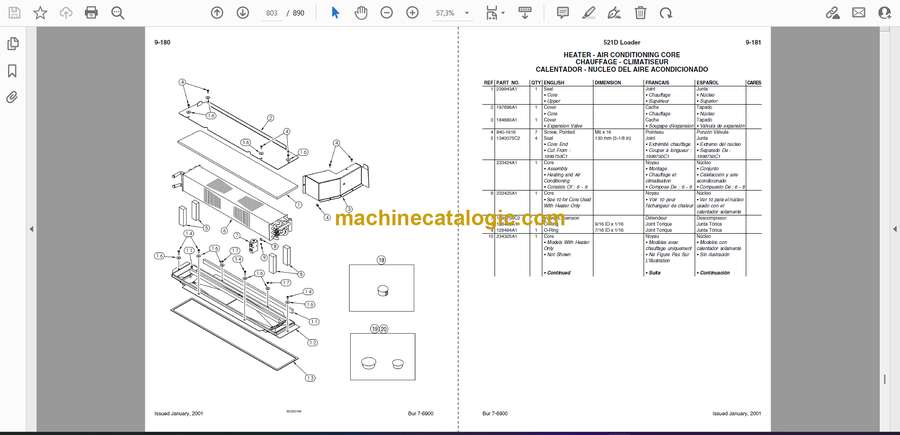This screenshot has width=900, height=435.
Task: Click 'Bur 7-6900' footer on right page
Action: 495,413
